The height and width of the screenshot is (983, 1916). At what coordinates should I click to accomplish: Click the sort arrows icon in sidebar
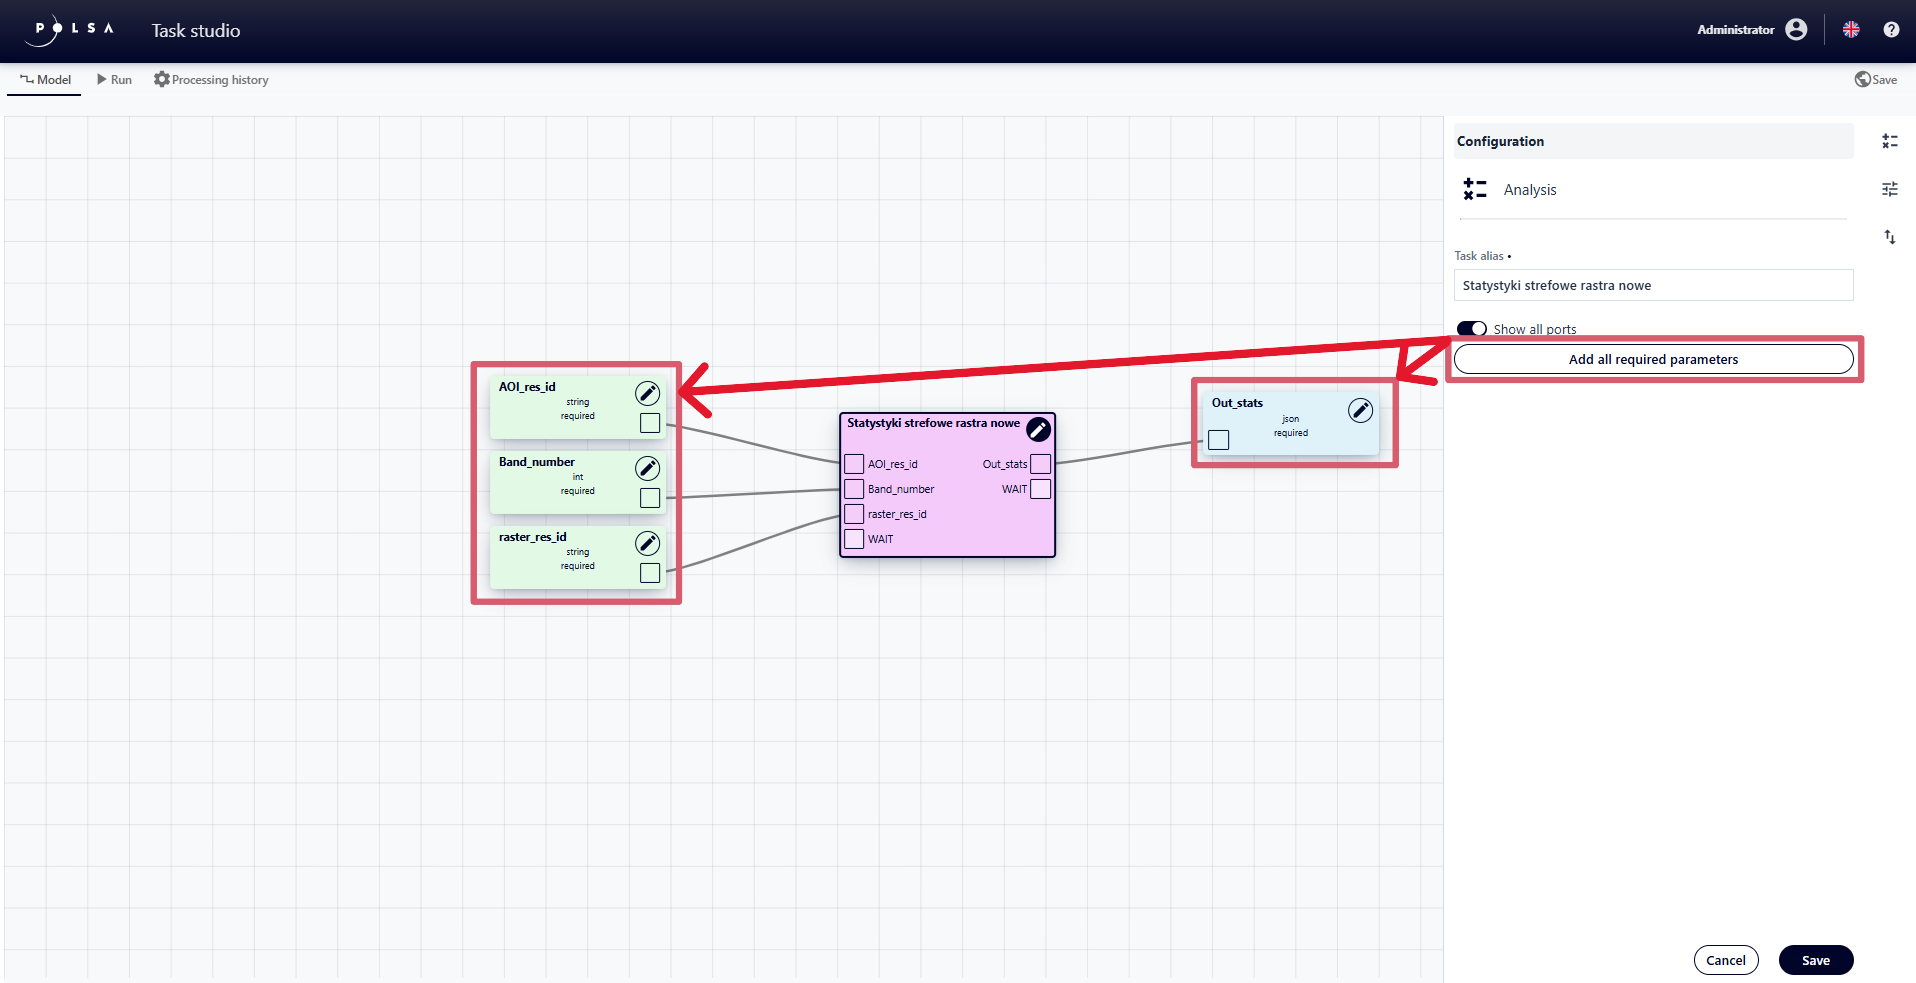point(1890,237)
